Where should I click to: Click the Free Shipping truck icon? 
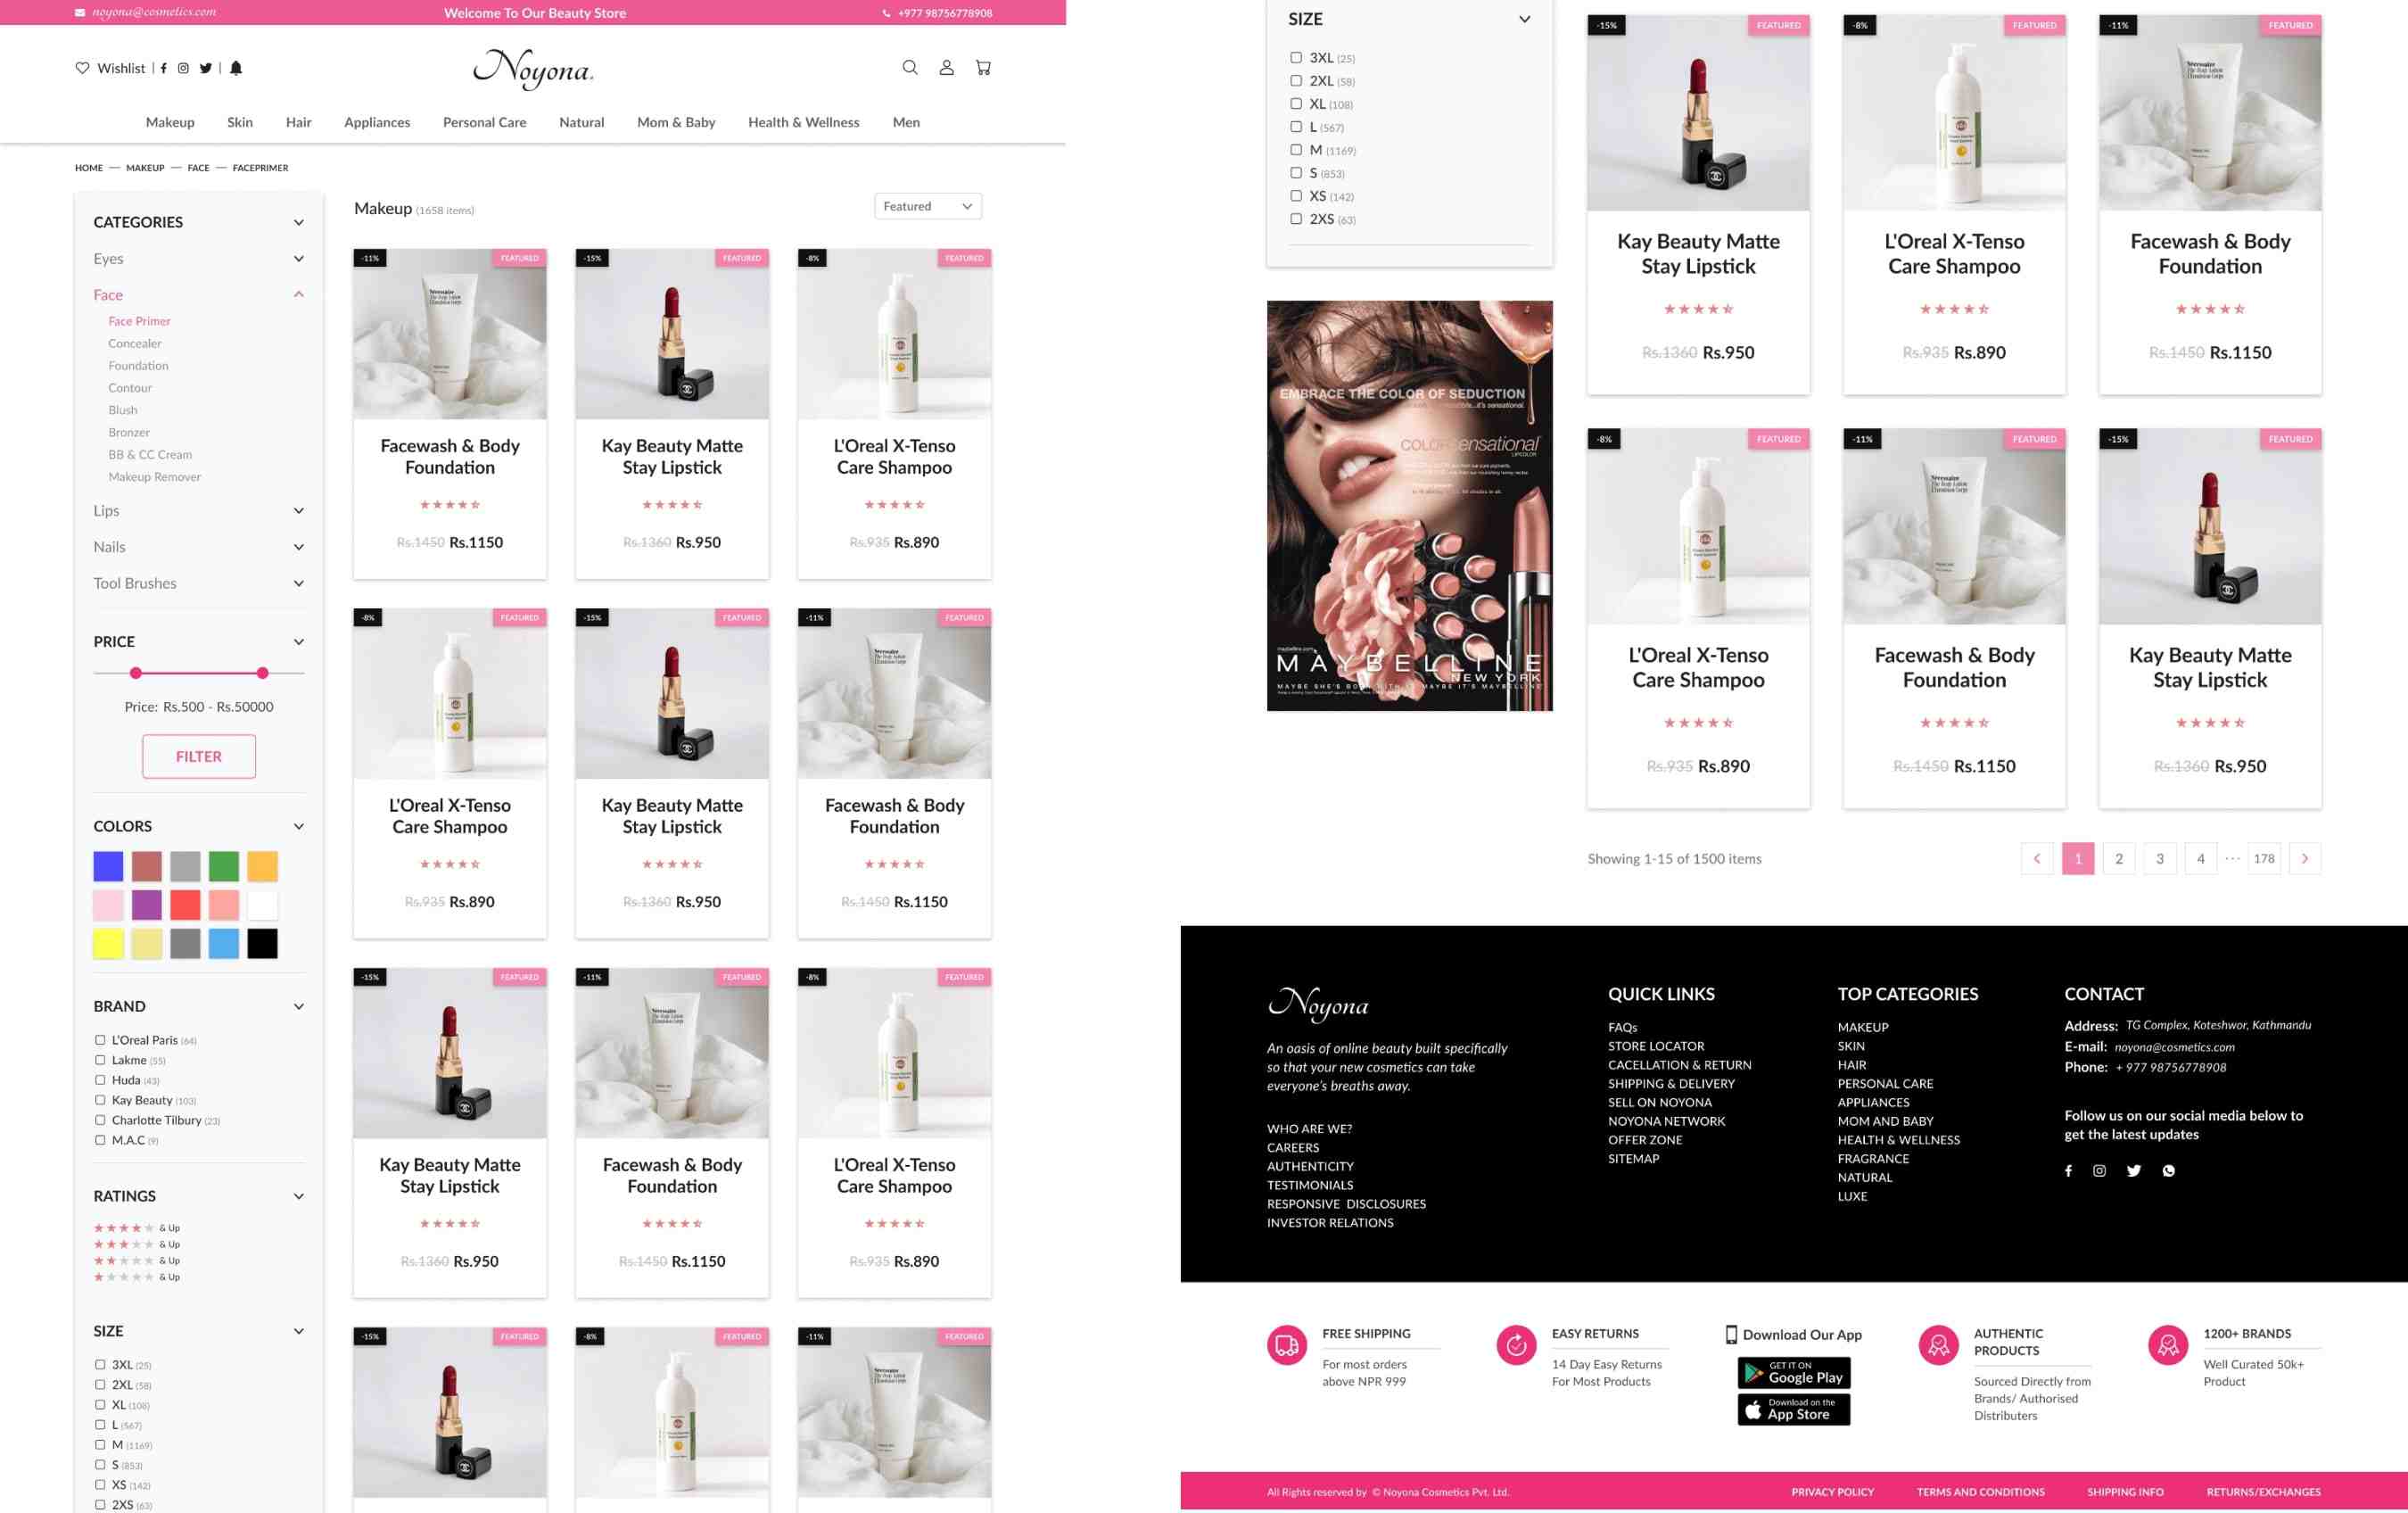[x=1287, y=1345]
